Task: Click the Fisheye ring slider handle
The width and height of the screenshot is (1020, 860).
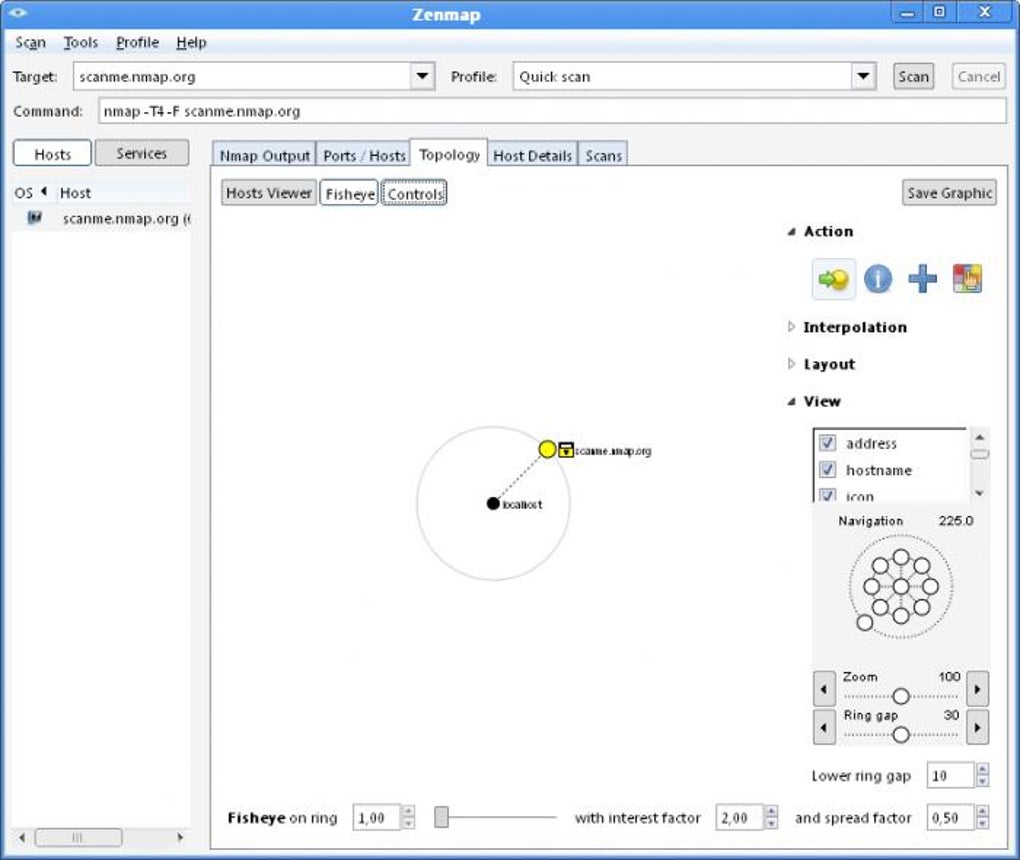Action: point(442,817)
